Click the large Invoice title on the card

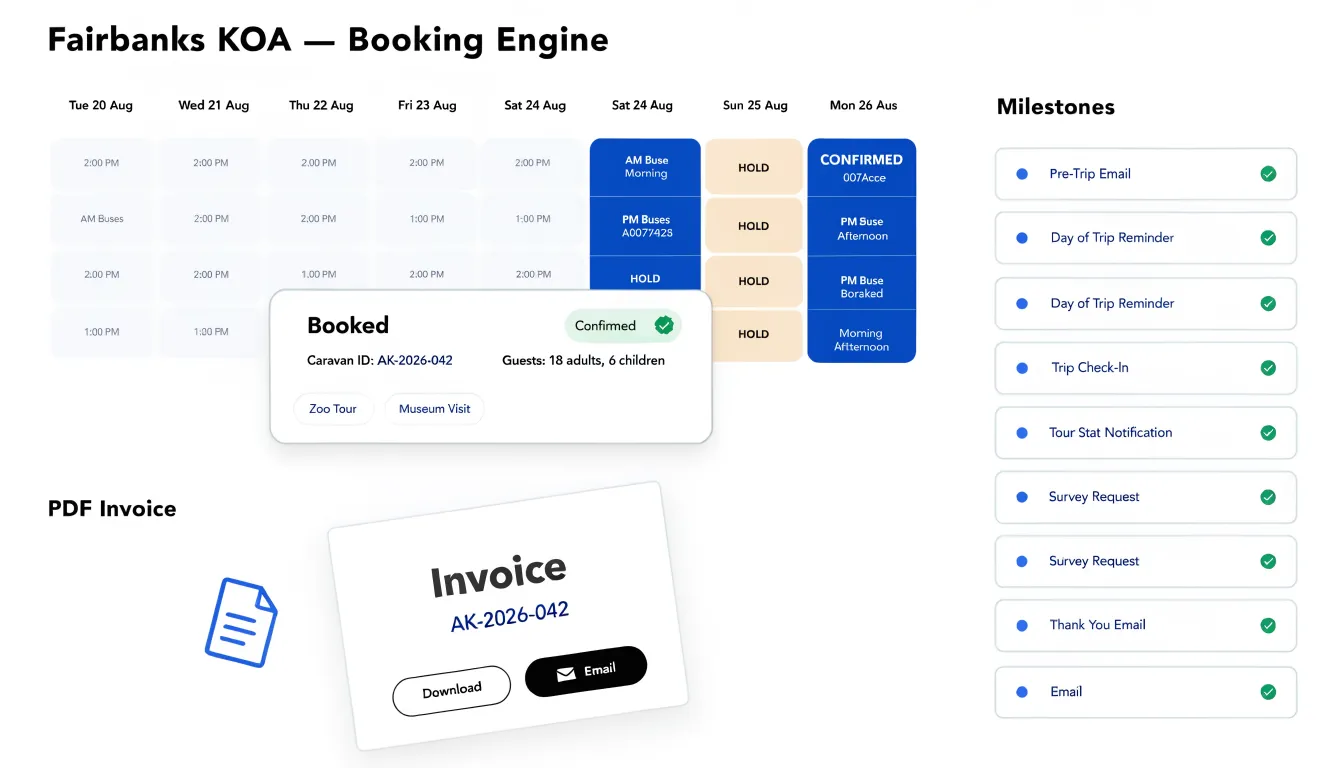coord(499,574)
